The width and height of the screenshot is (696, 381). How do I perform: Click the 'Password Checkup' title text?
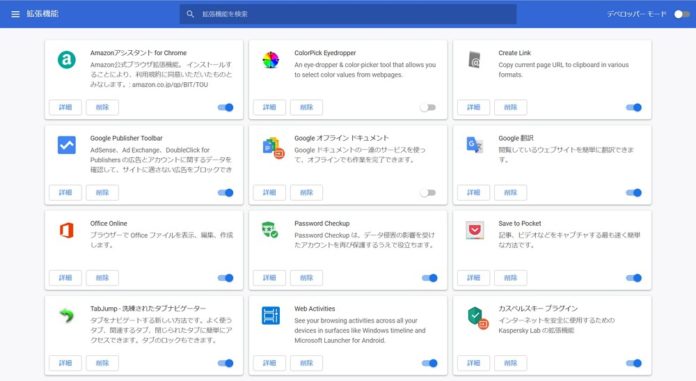tap(322, 223)
